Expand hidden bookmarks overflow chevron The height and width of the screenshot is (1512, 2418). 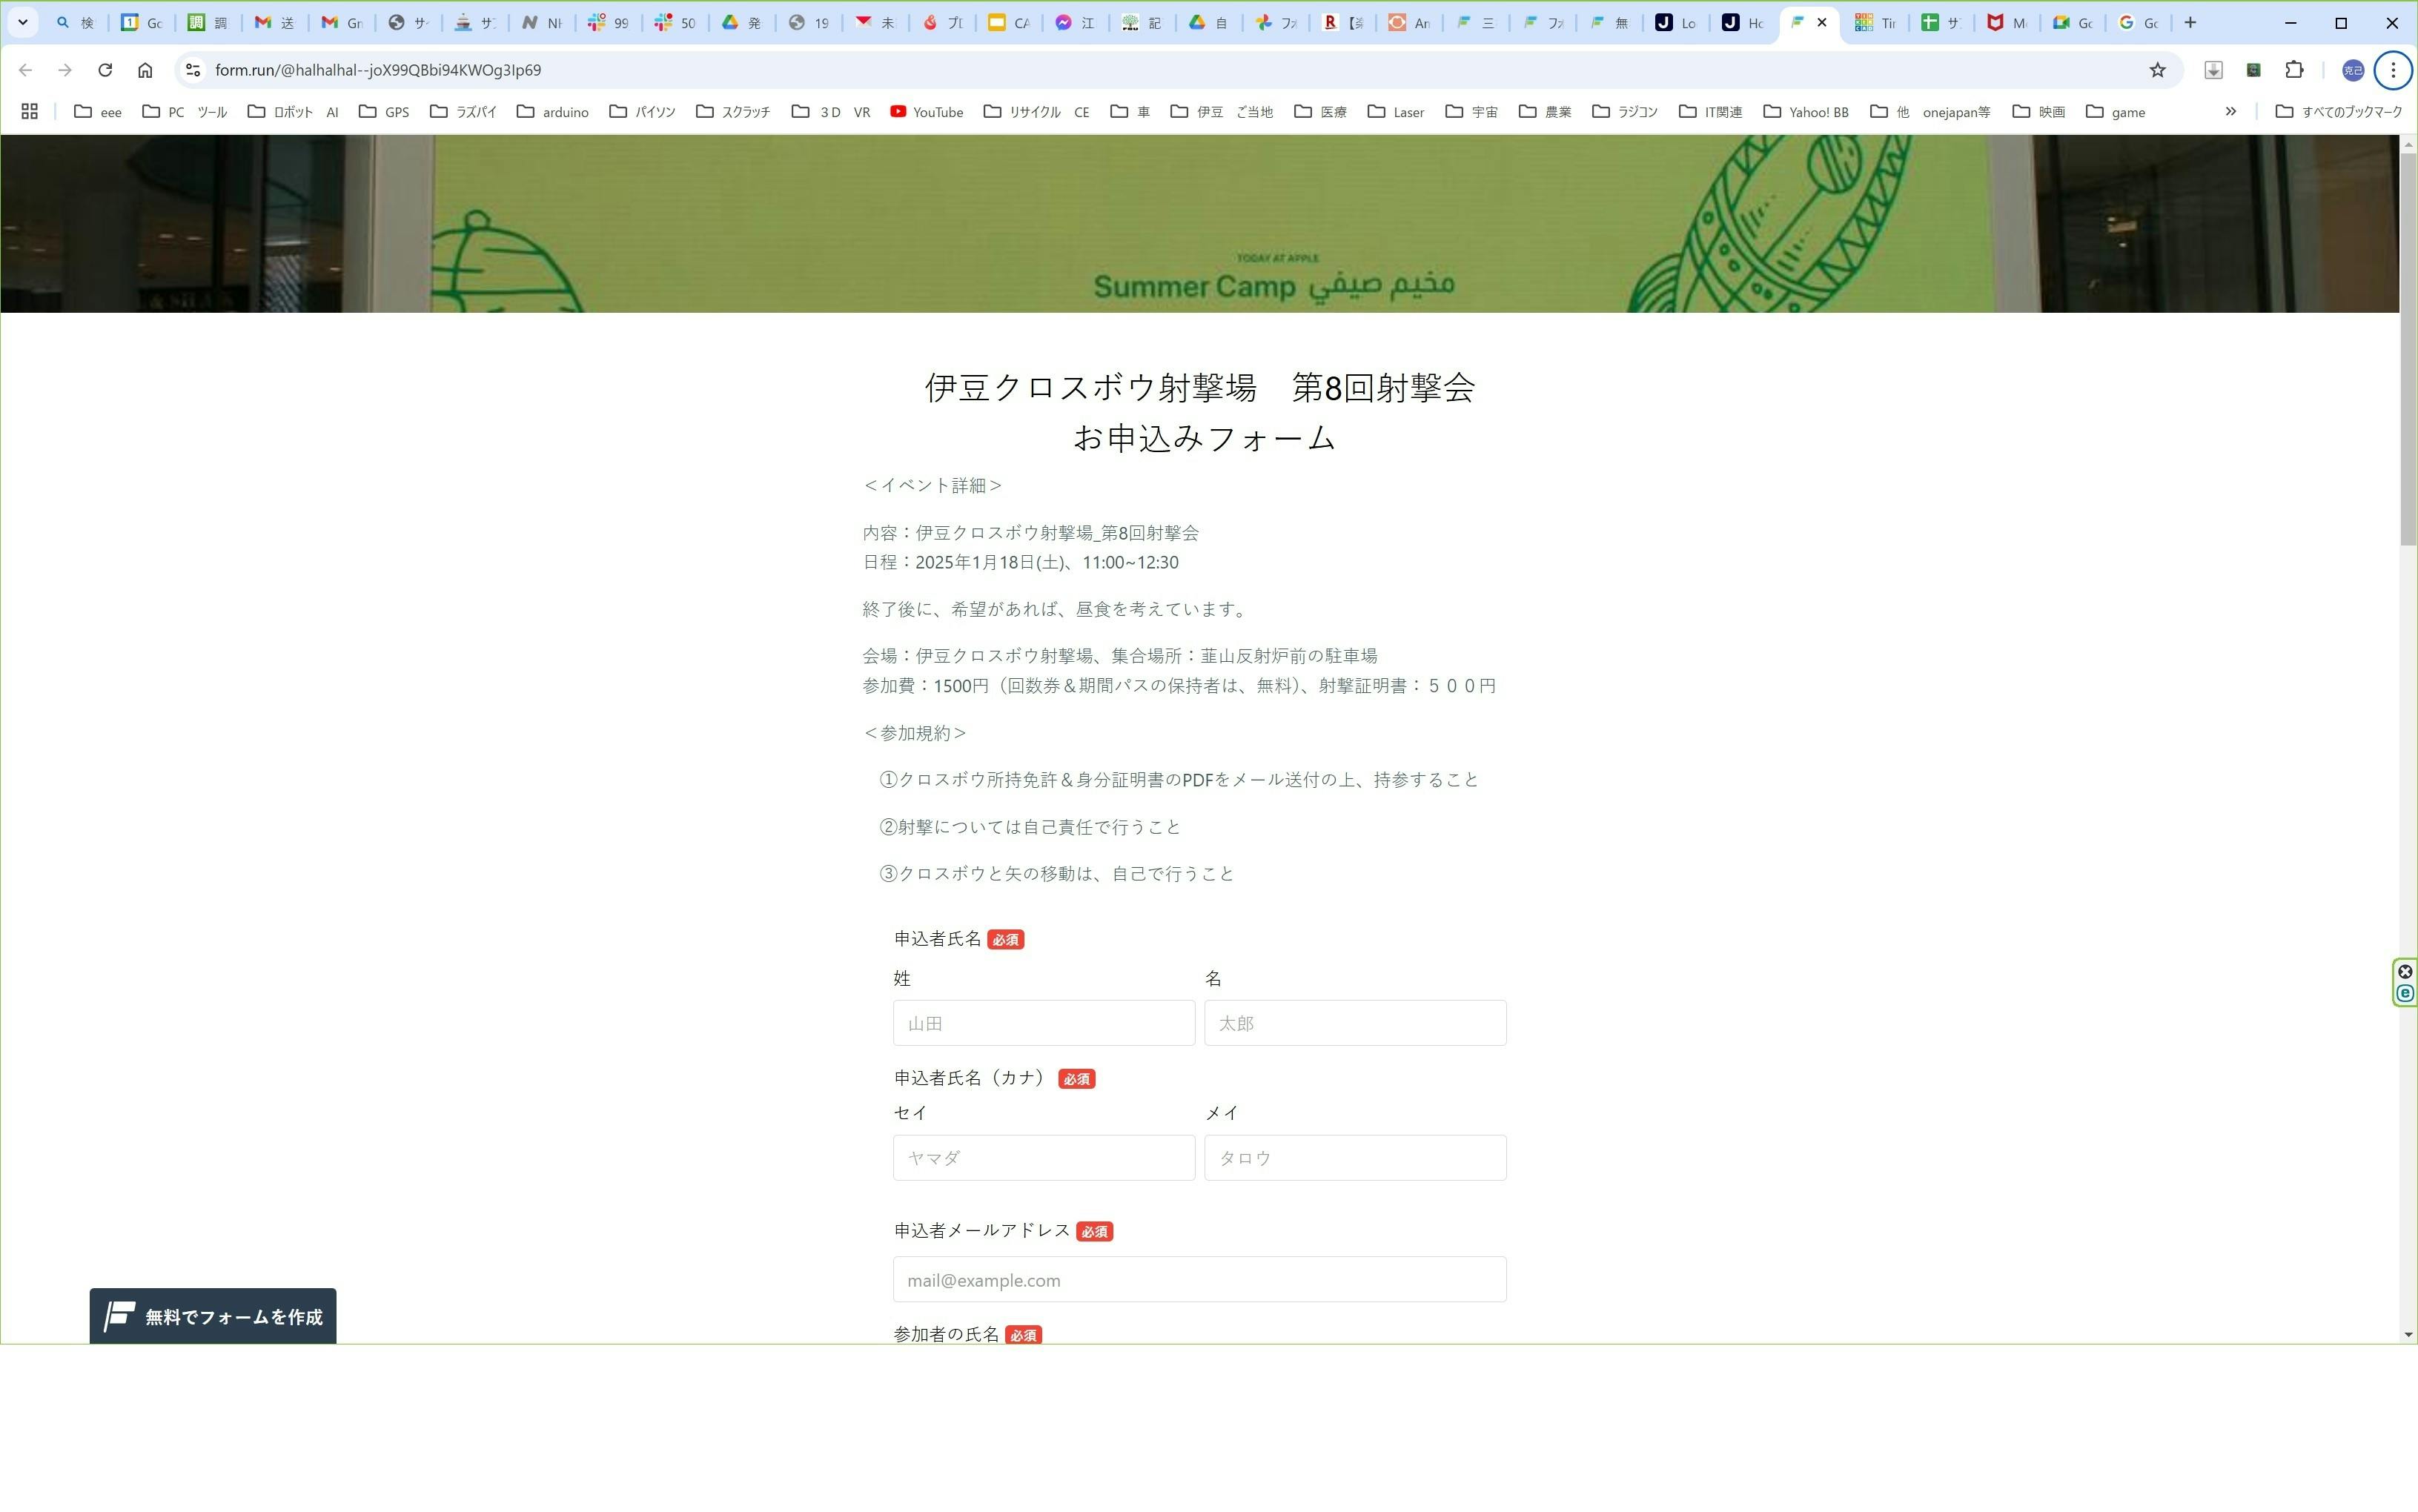click(x=2230, y=112)
